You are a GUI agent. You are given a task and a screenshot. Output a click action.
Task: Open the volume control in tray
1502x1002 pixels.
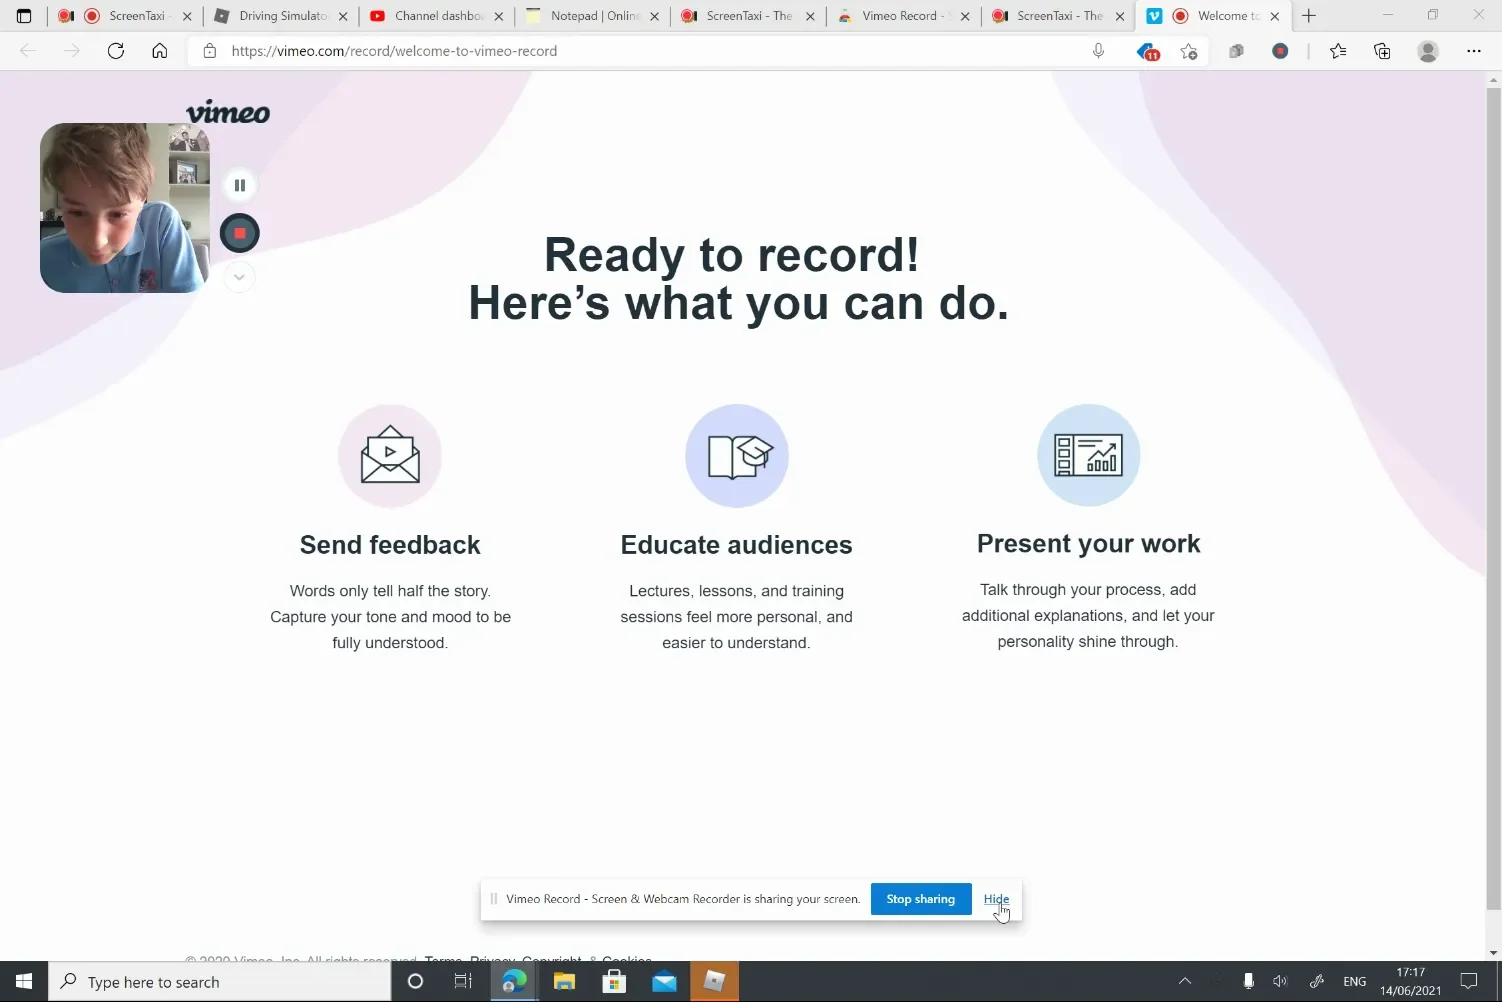point(1280,982)
